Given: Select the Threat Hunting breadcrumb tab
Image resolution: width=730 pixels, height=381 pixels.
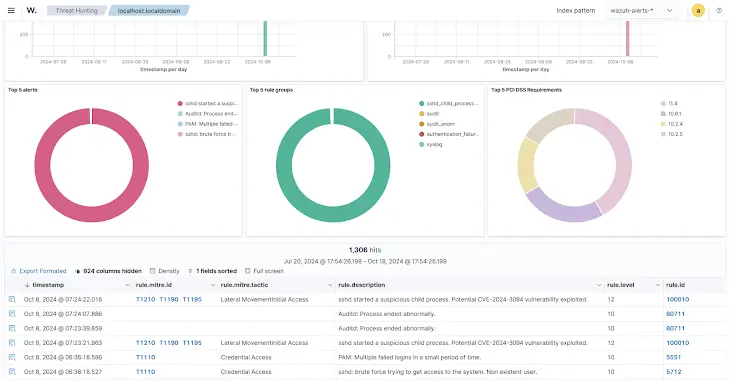Looking at the screenshot, I should coord(77,10).
